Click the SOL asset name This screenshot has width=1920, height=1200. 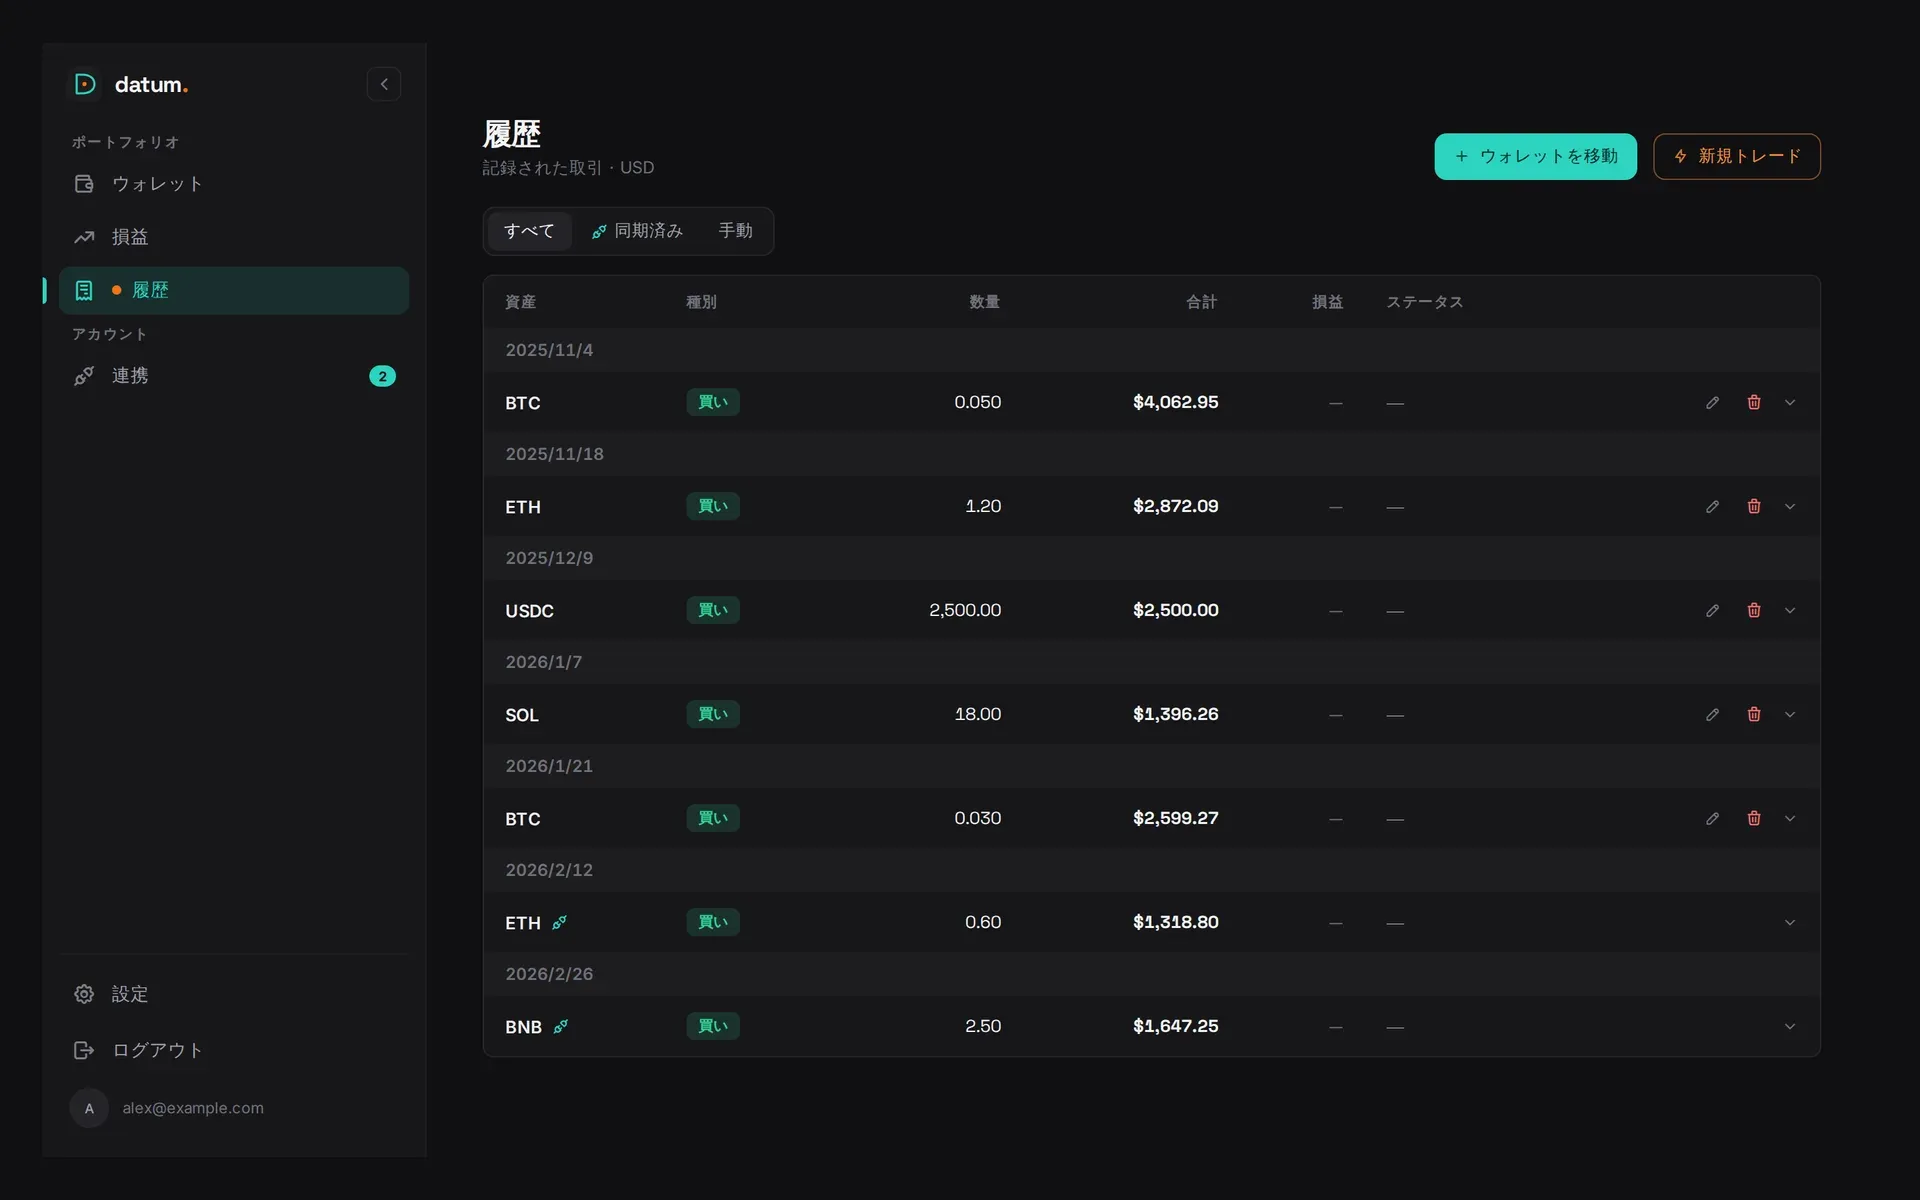(x=522, y=715)
